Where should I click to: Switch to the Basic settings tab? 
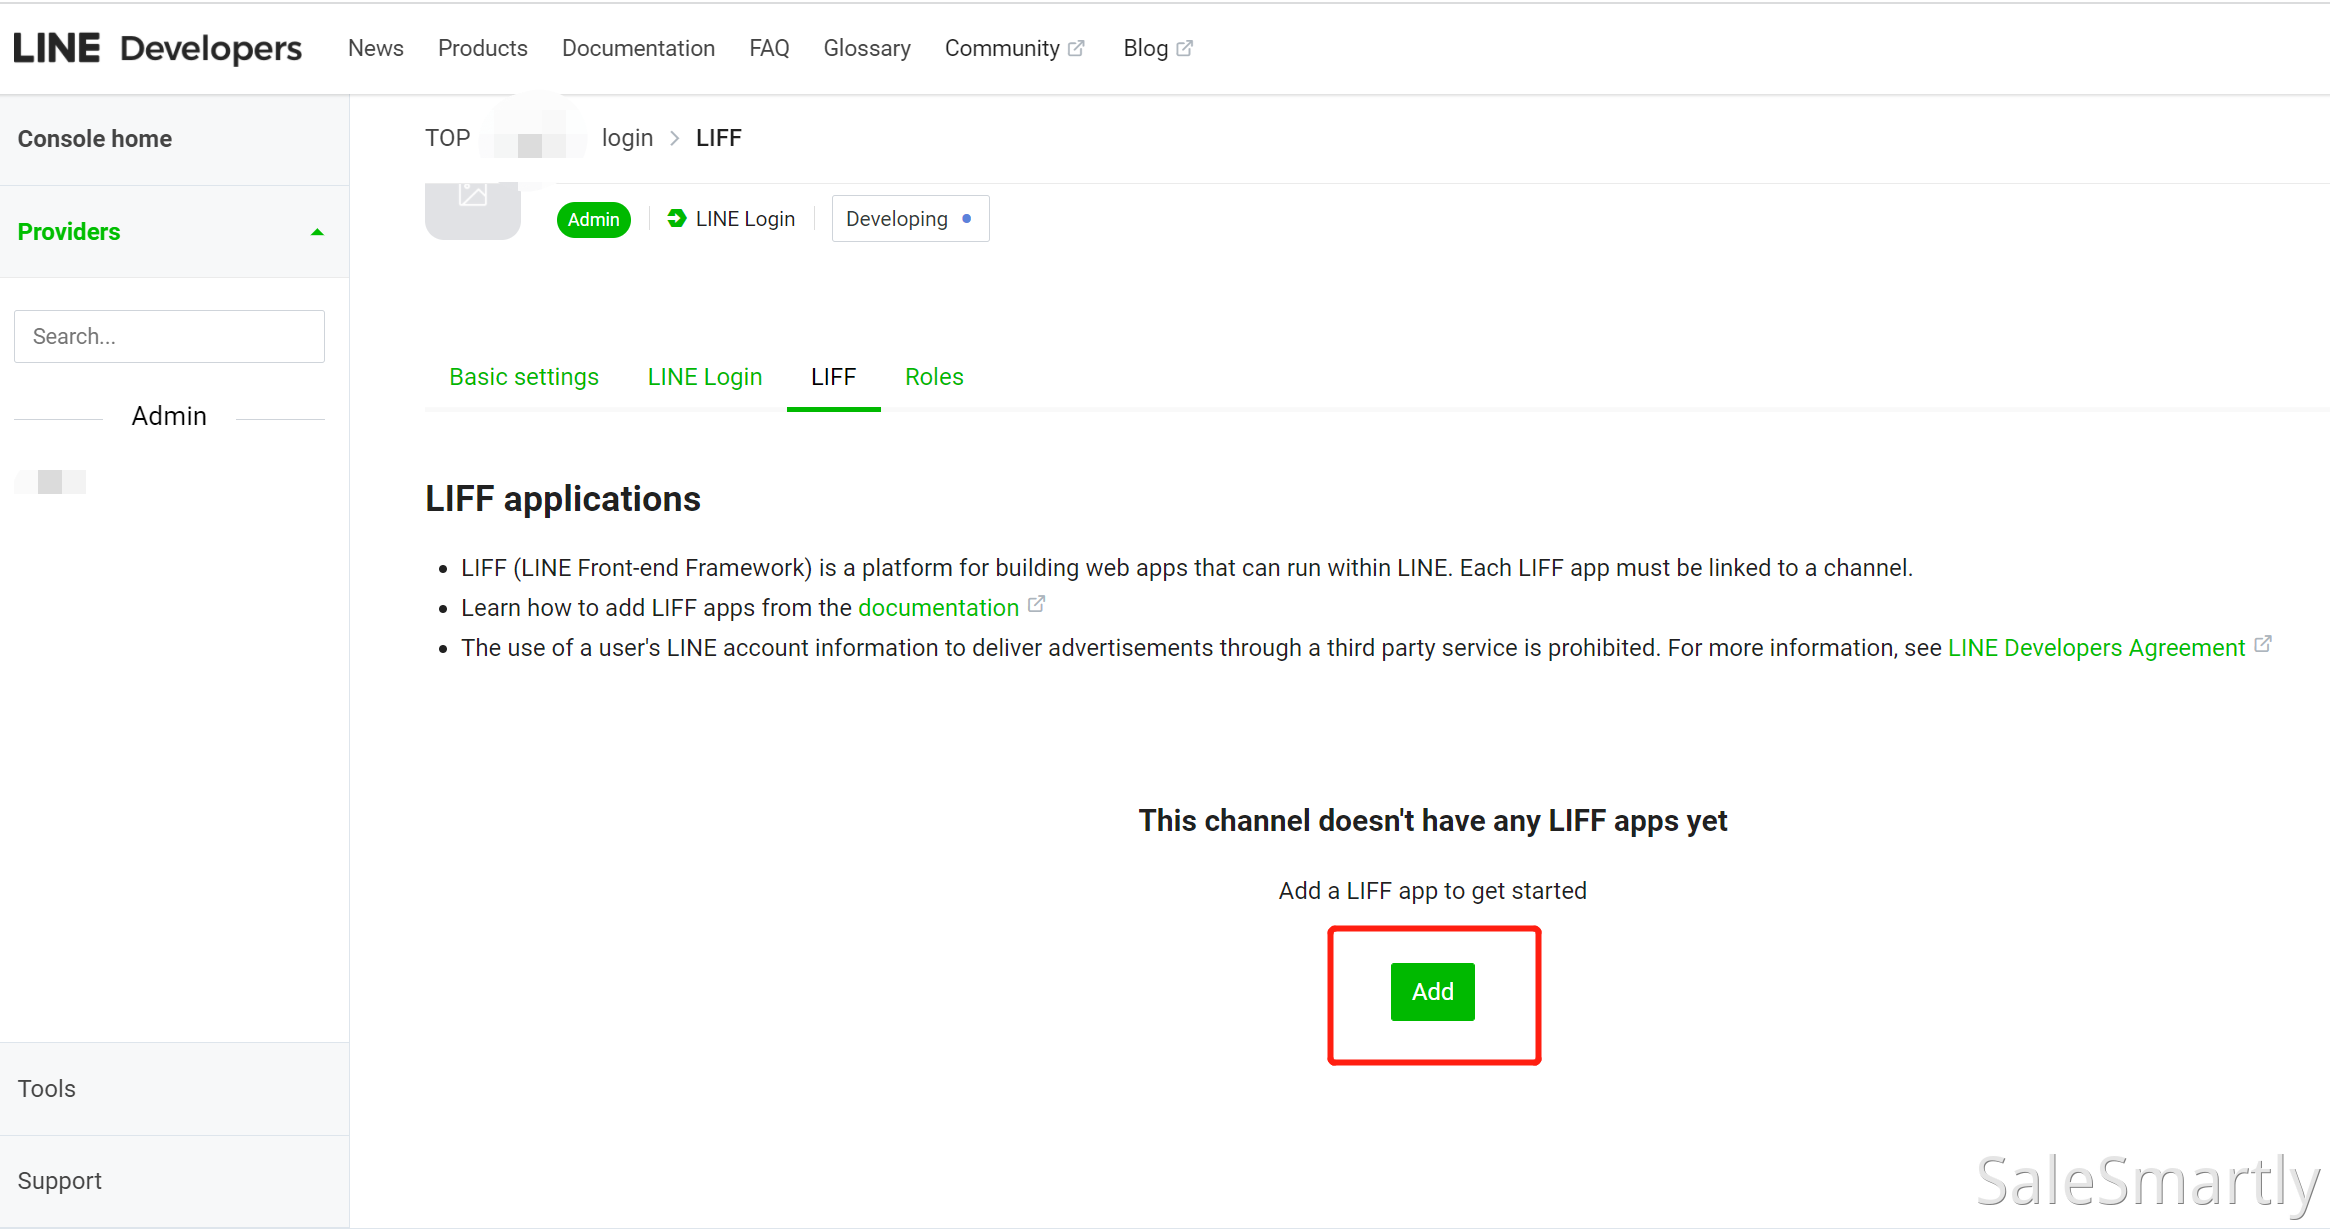click(x=524, y=377)
